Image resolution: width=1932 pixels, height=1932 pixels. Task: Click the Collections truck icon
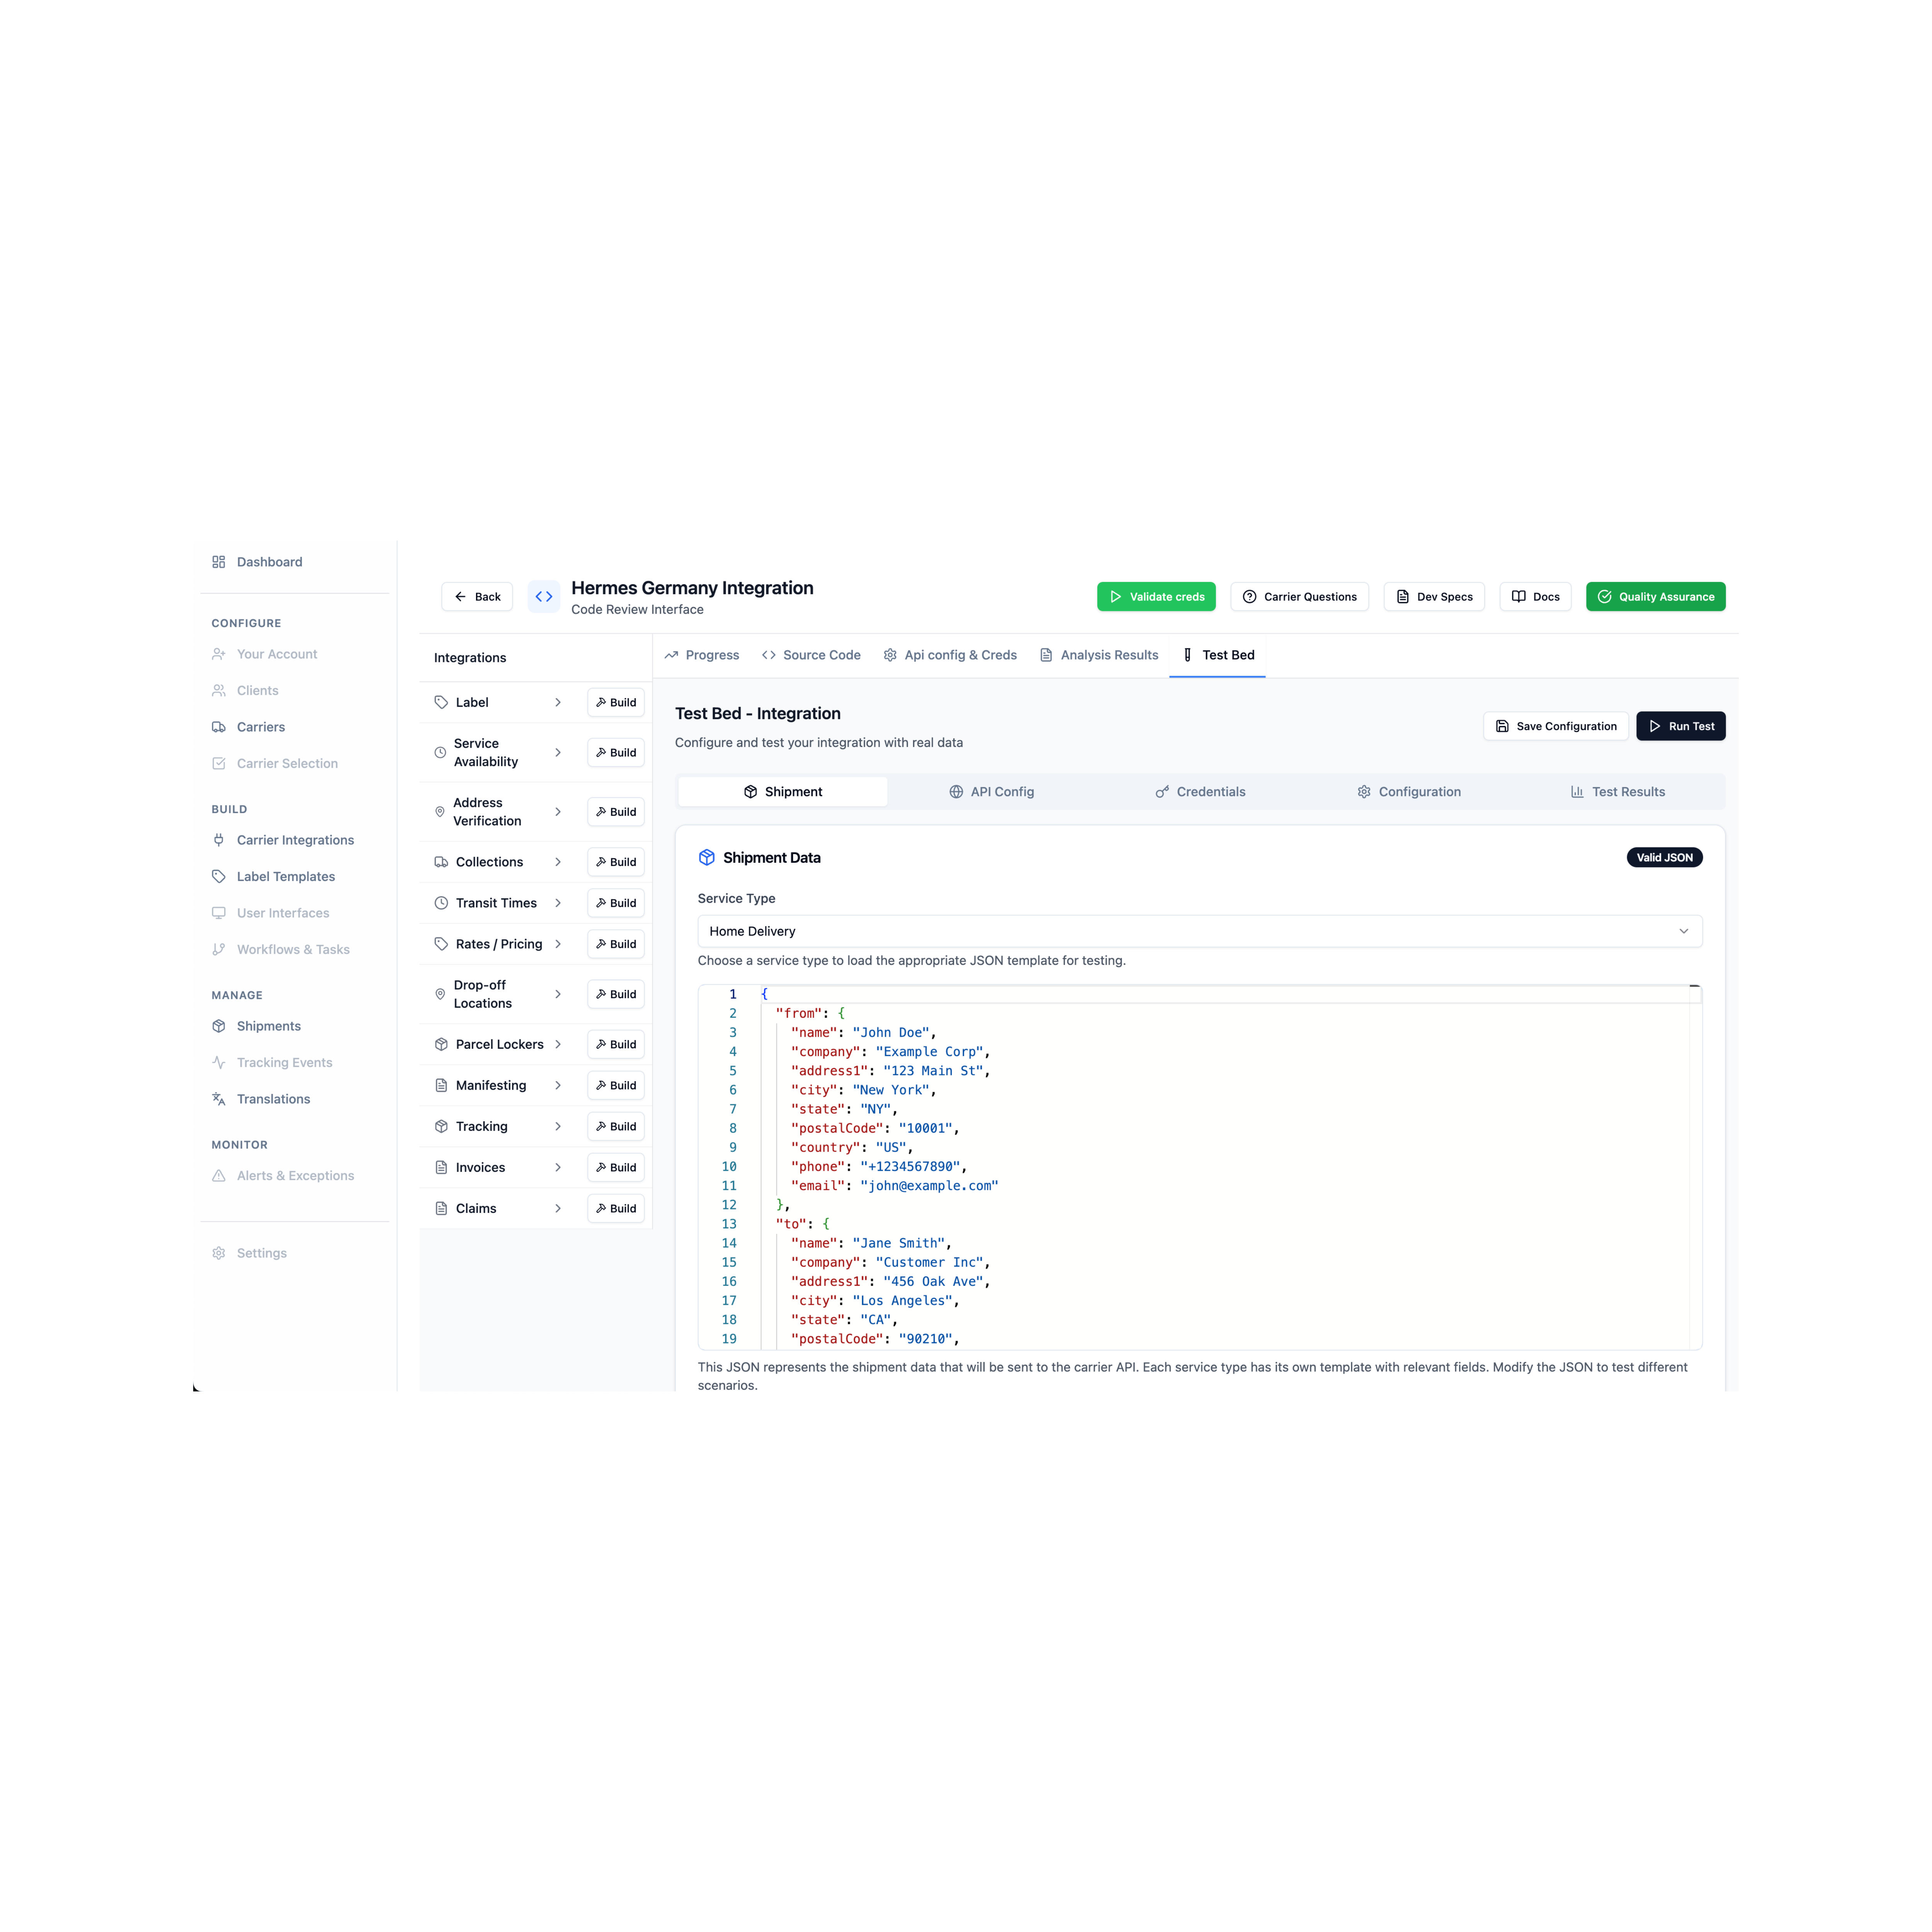(x=441, y=862)
